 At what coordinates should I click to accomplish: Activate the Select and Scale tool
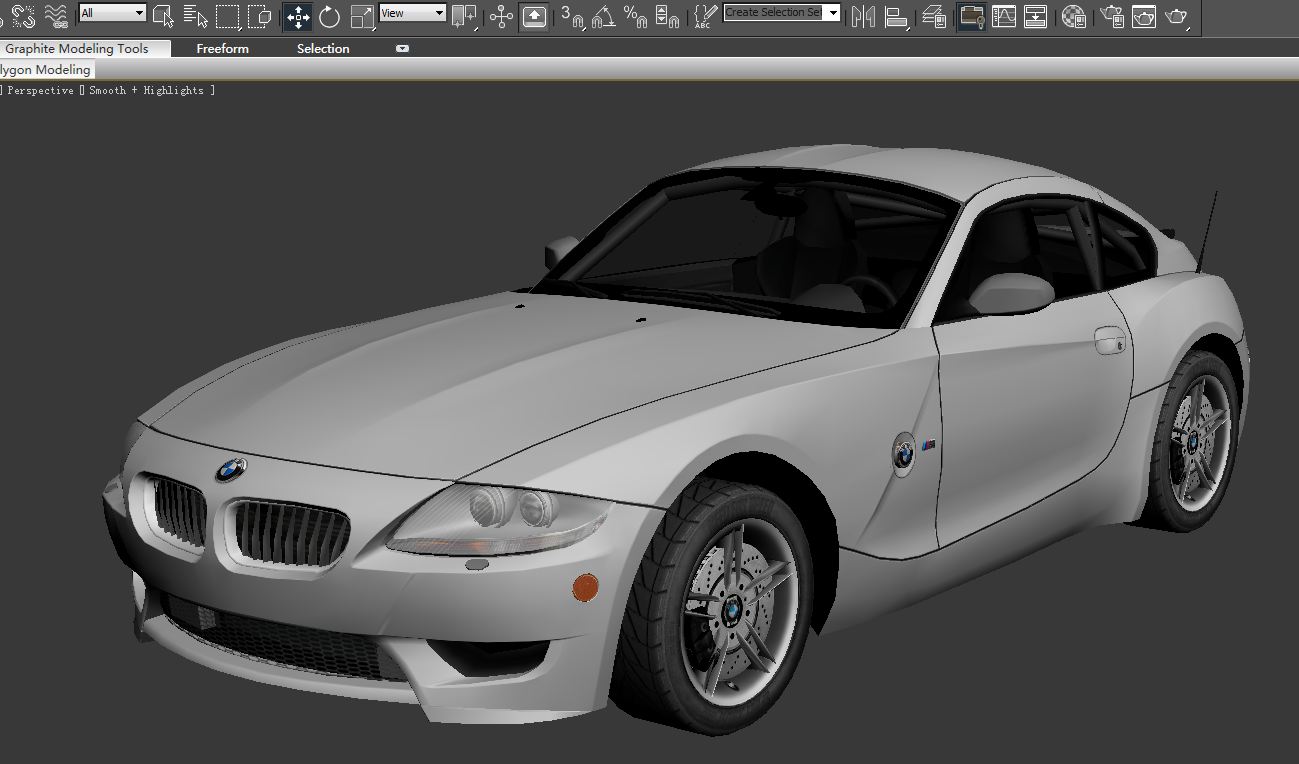point(362,15)
